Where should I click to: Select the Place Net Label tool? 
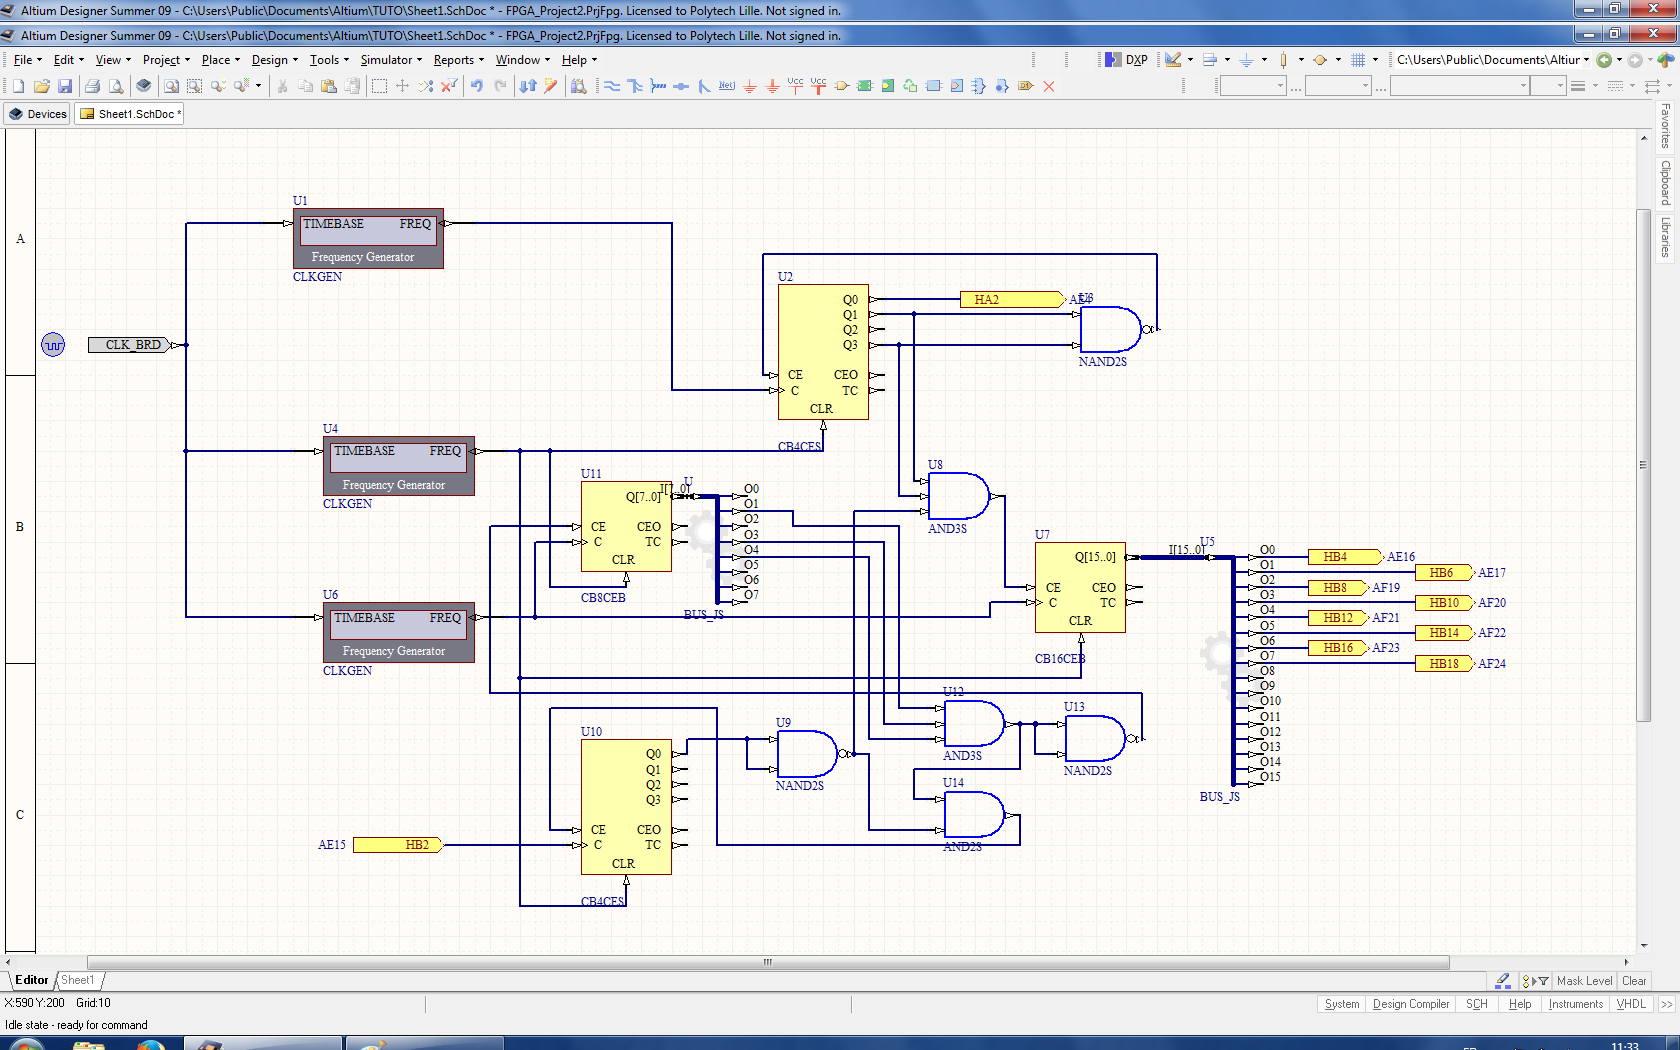tap(727, 87)
